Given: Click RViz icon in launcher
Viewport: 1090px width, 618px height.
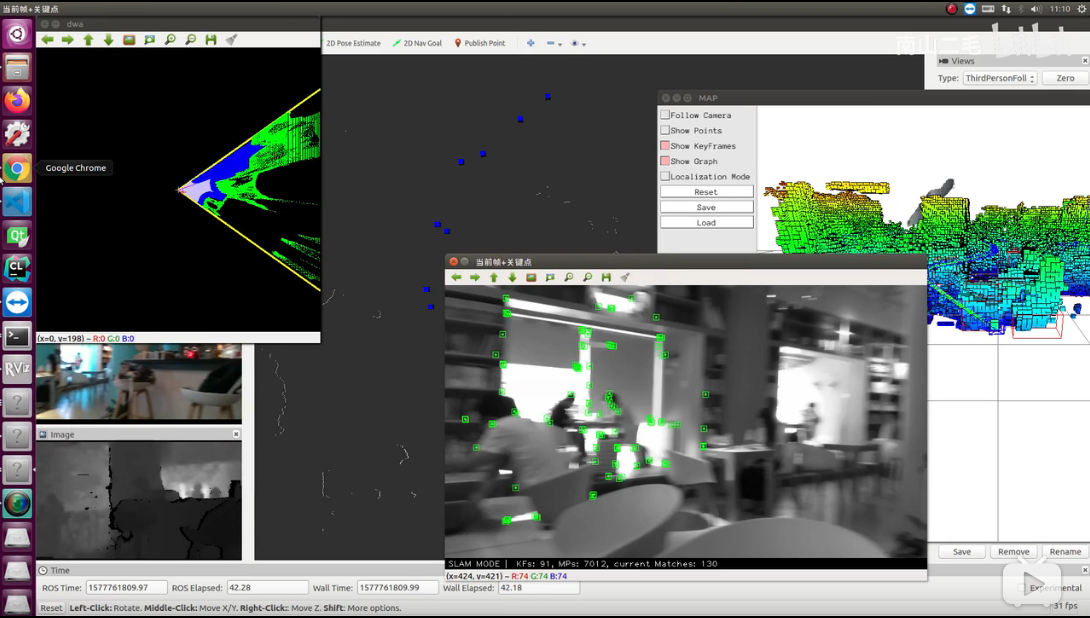Looking at the screenshot, I should click(17, 370).
